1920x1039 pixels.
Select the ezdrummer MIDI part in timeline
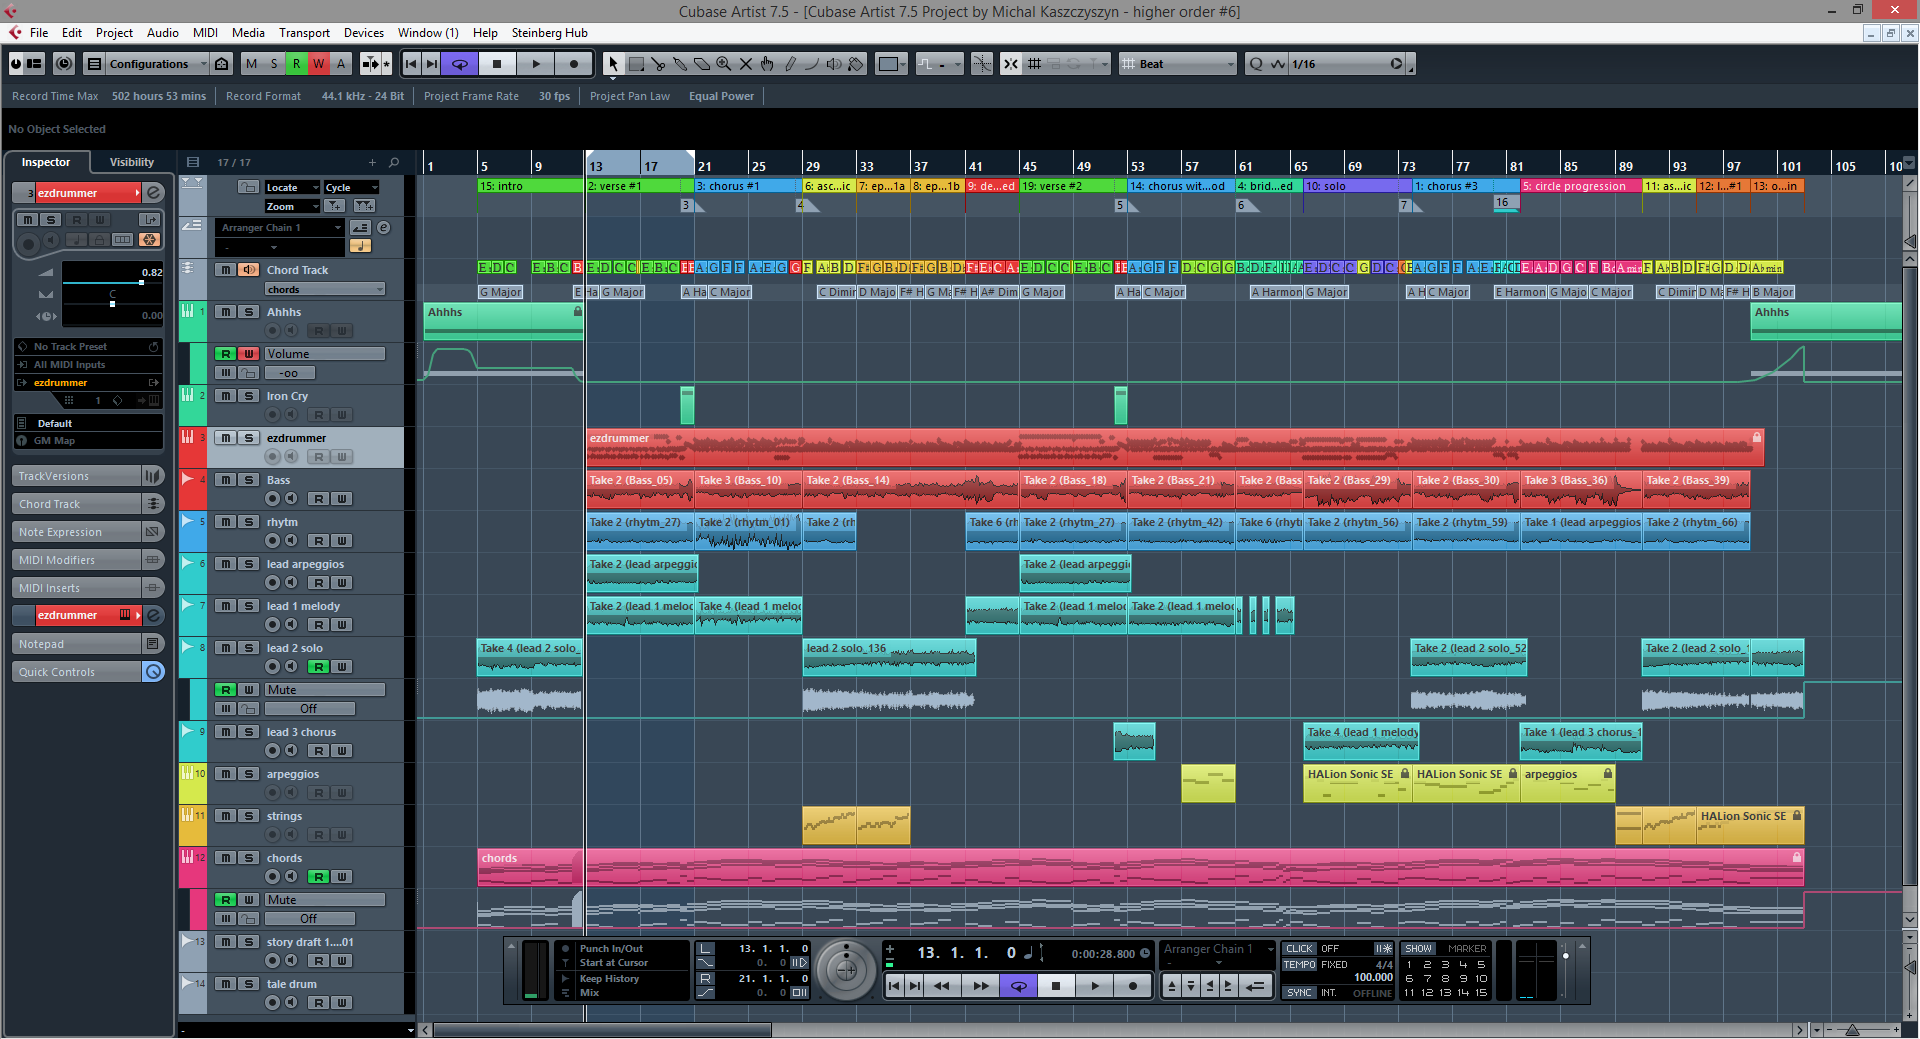coord(1175,447)
